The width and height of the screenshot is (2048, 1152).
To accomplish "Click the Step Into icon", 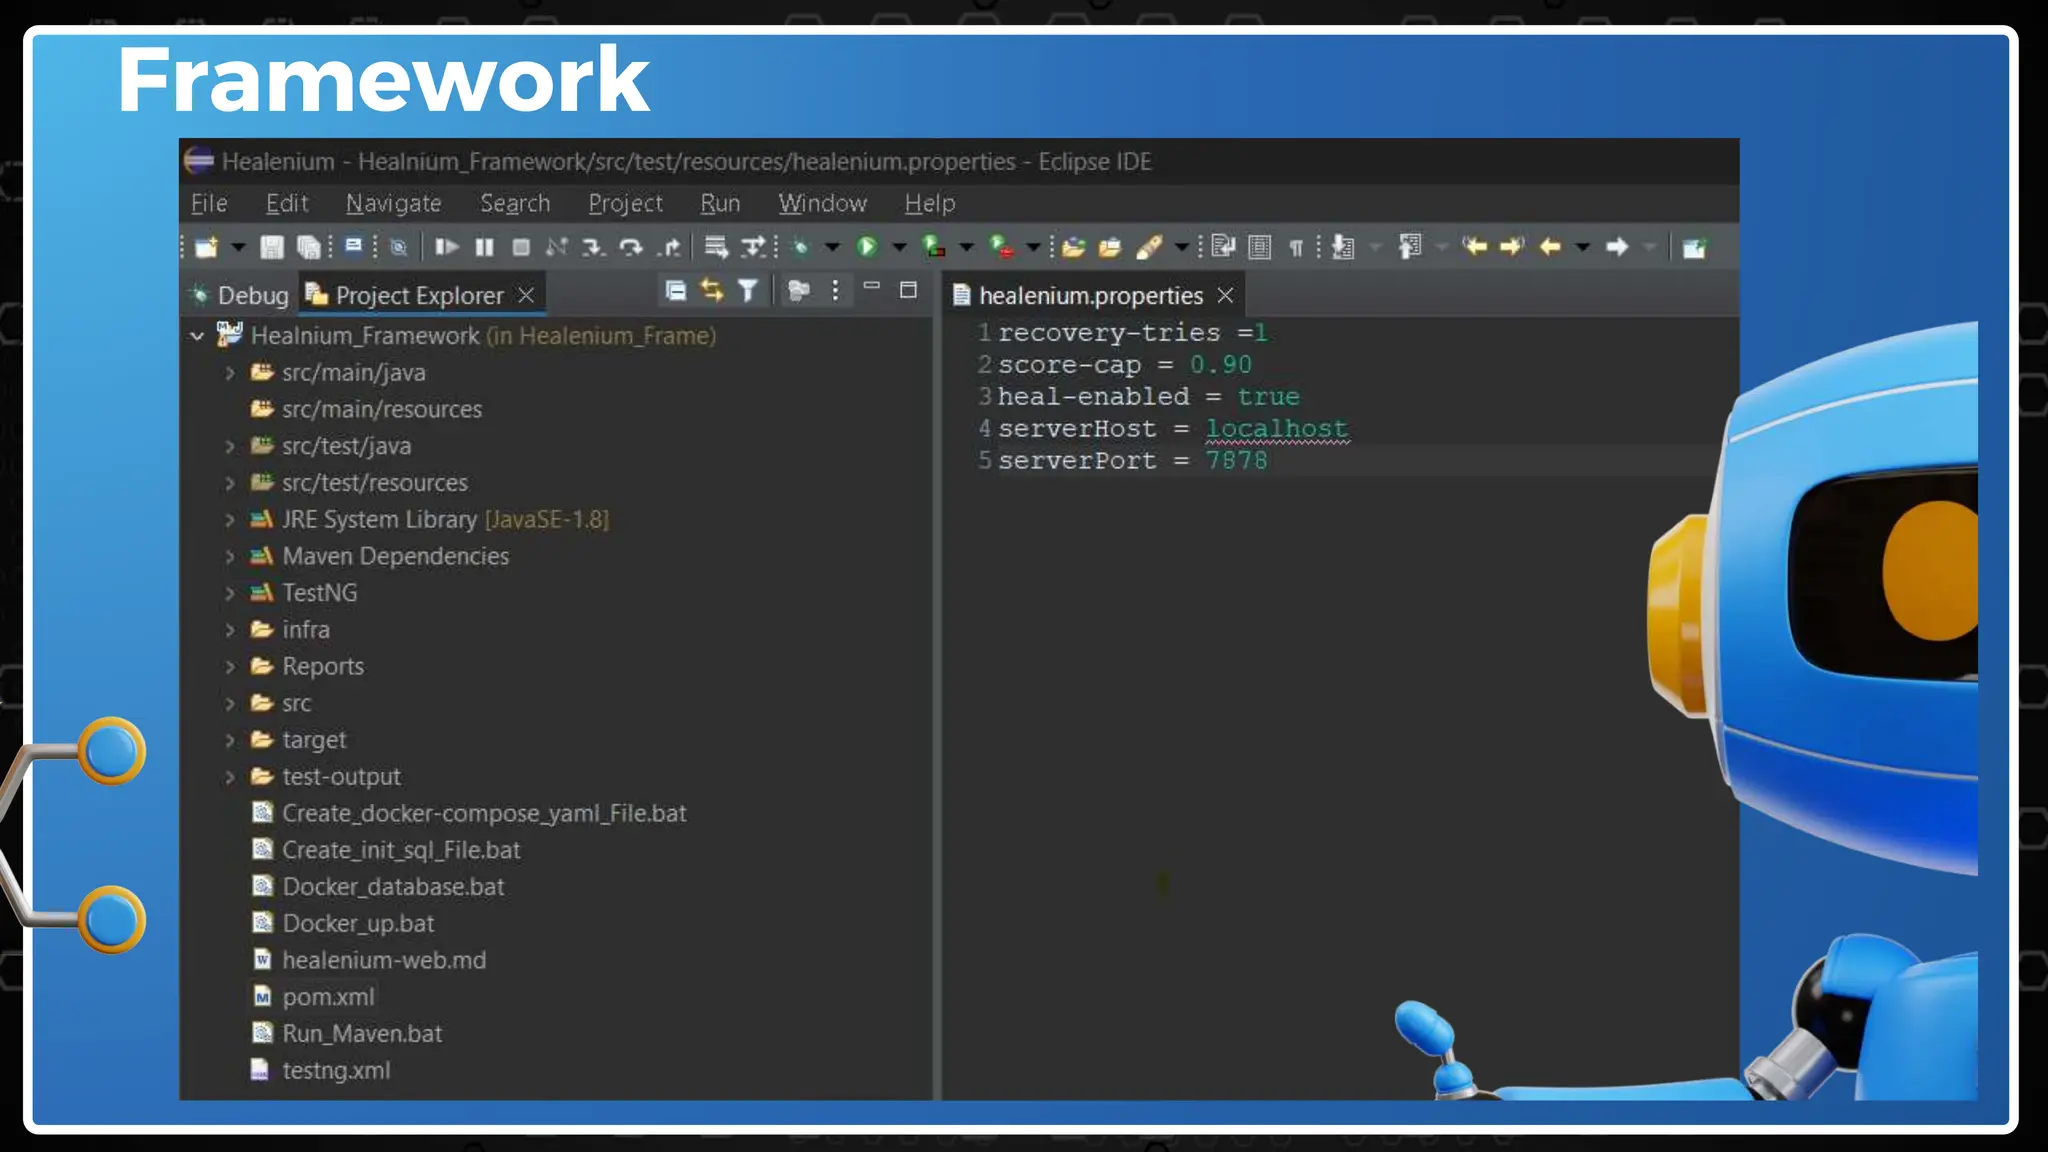I will pos(593,247).
